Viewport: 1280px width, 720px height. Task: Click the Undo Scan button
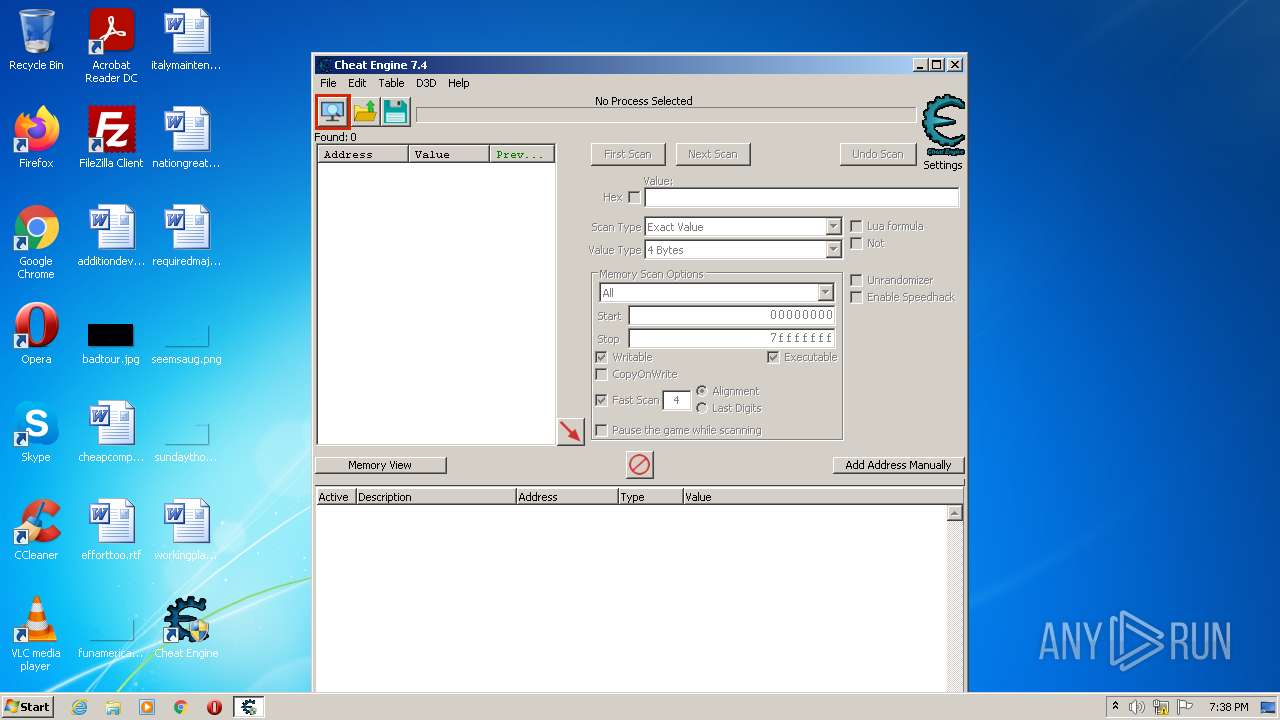pyautogui.click(x=877, y=154)
